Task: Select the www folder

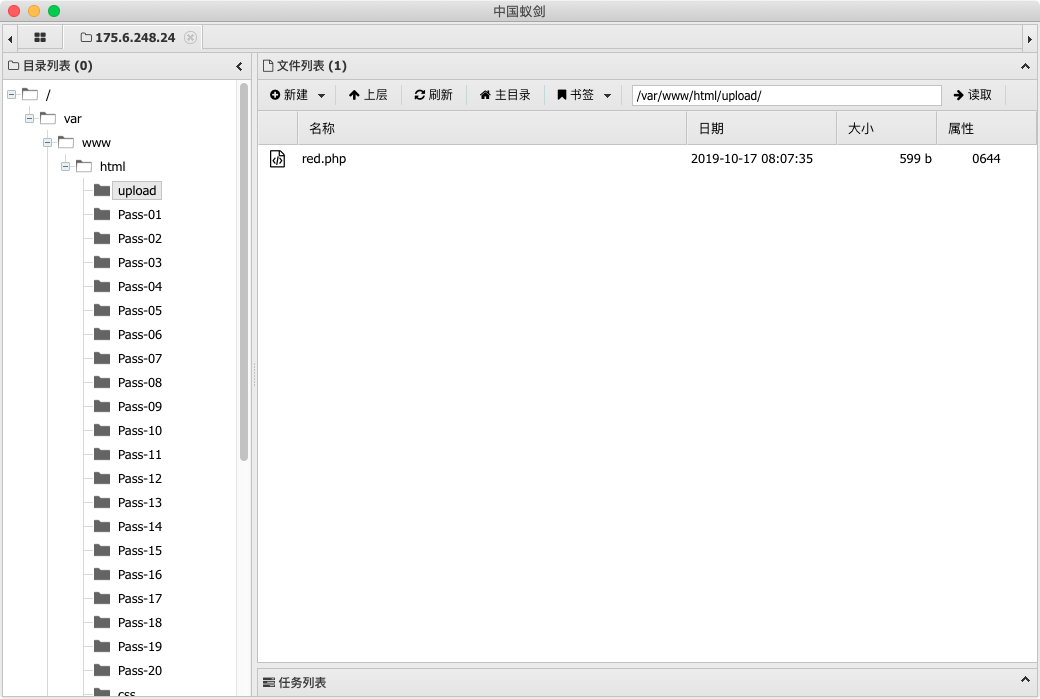Action: click(x=84, y=143)
